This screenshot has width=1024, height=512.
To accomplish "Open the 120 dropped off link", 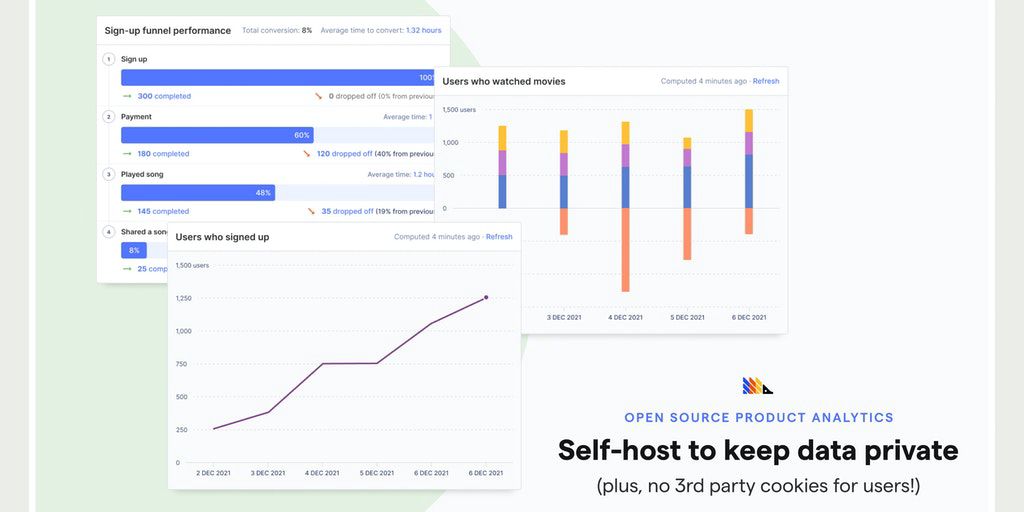I will click(345, 154).
